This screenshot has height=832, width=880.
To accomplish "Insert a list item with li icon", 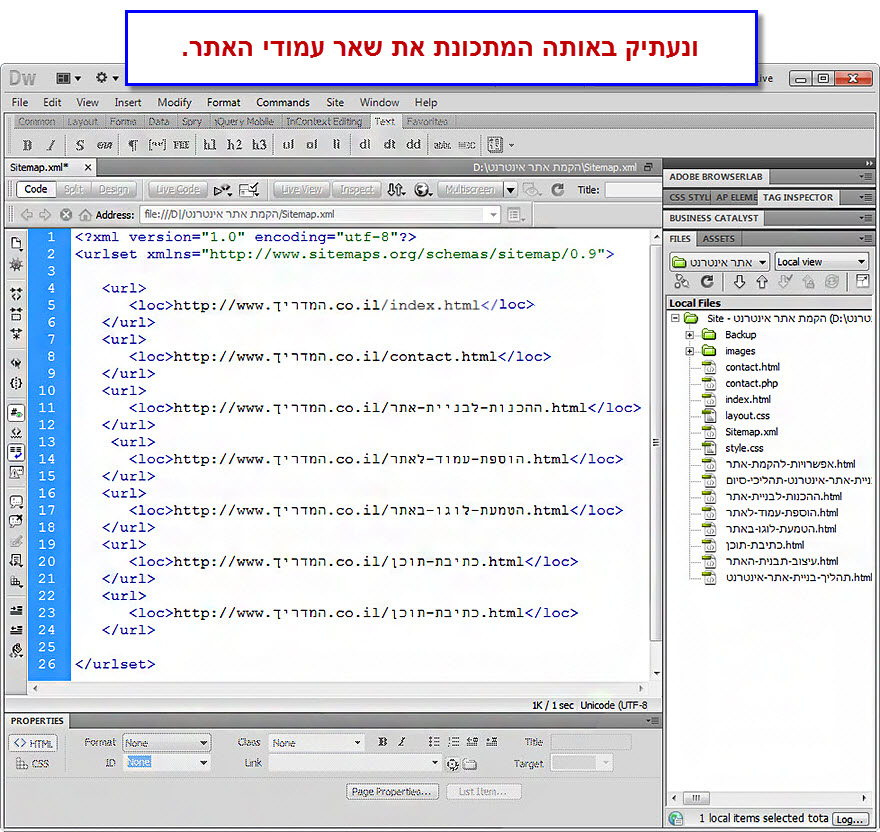I will [336, 145].
